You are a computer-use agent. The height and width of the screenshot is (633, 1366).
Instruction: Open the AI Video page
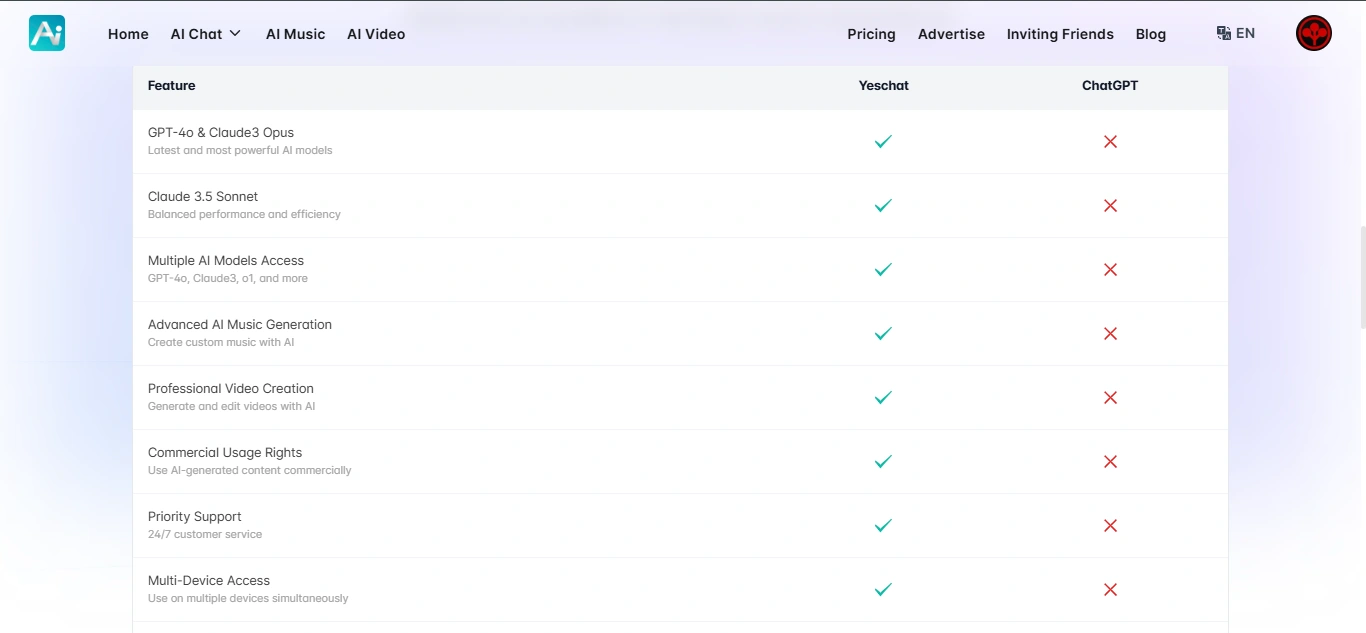tap(376, 34)
